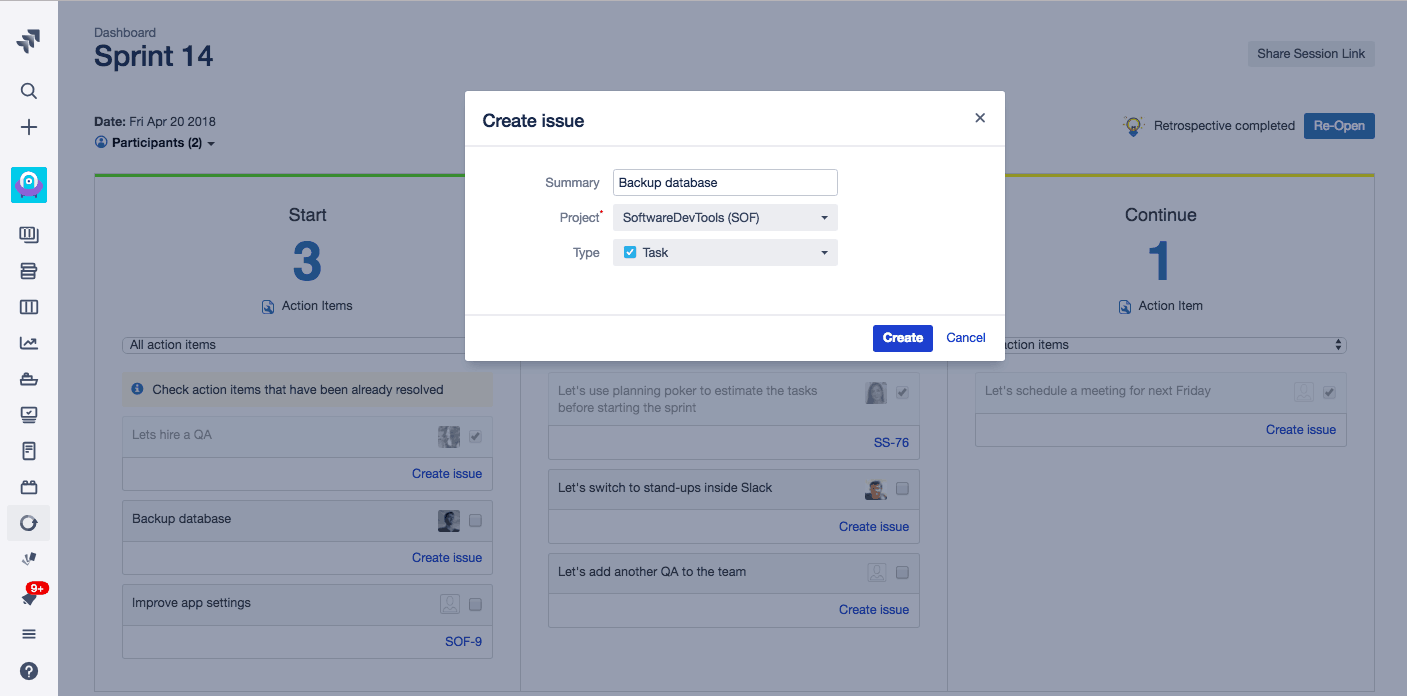Image resolution: width=1407 pixels, height=696 pixels.
Task: Click the Jira logo at the top of sidebar
Action: tap(28, 40)
